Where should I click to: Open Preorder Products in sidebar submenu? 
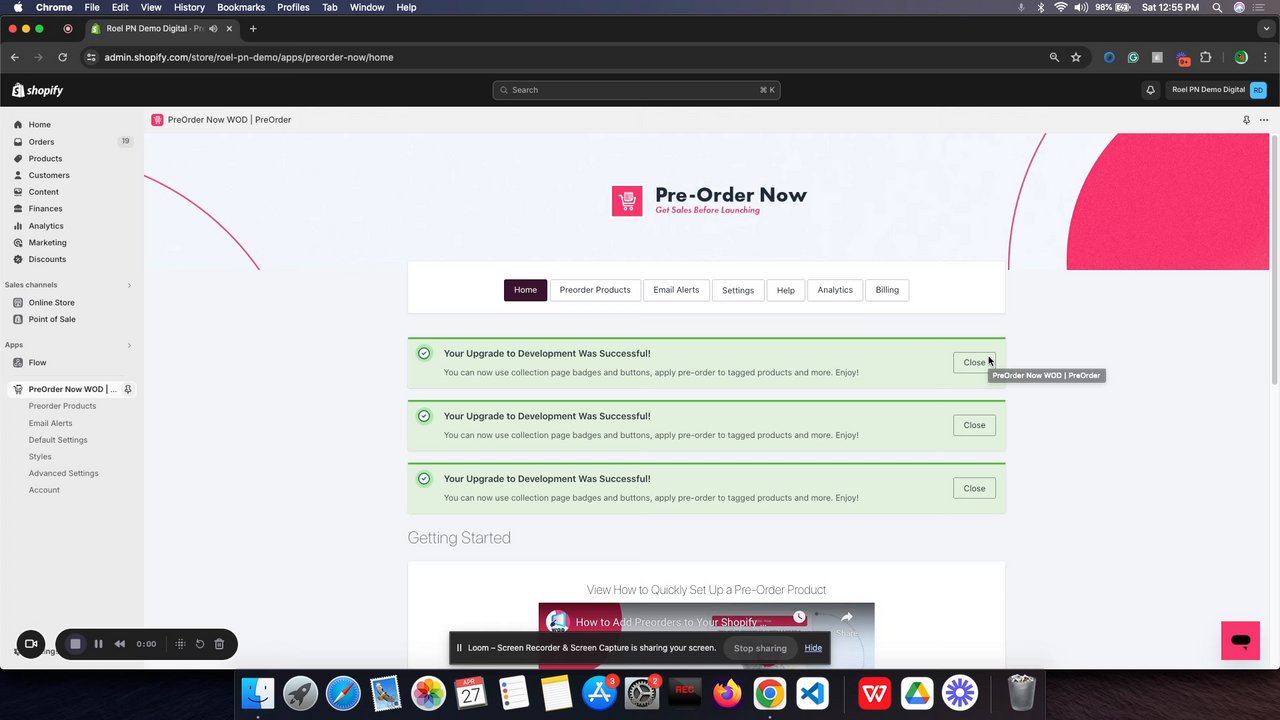62,406
